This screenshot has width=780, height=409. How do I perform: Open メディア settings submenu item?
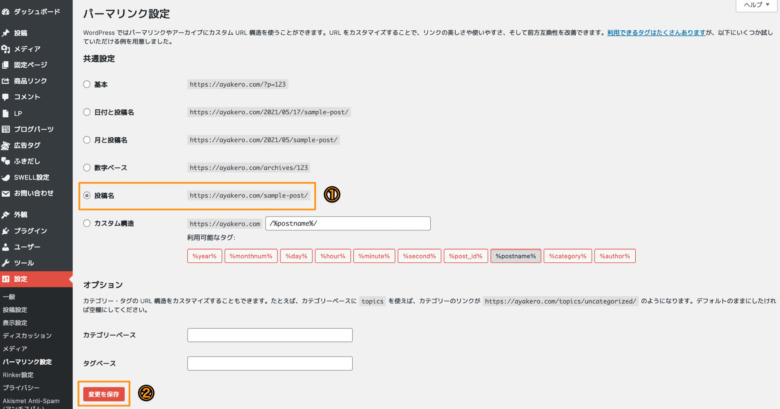(x=15, y=349)
